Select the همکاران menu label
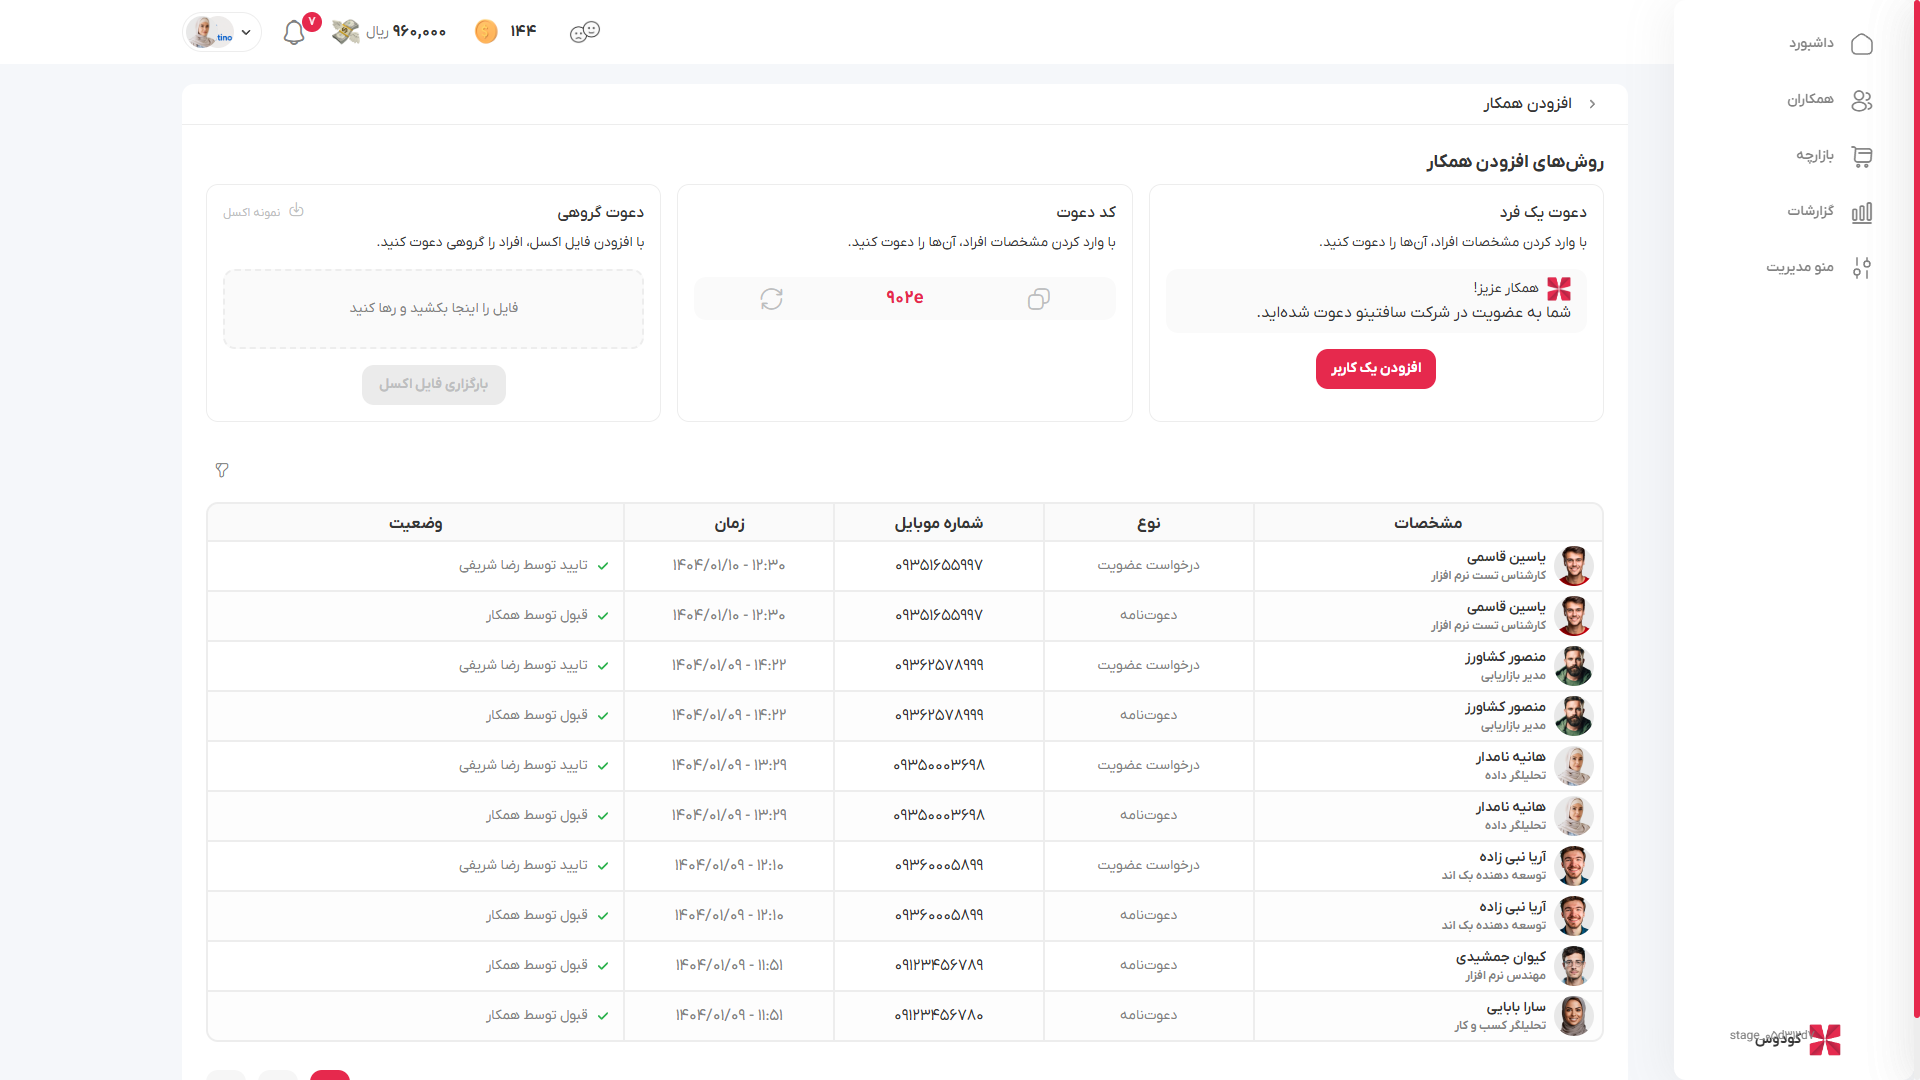The image size is (1920, 1080). (x=1810, y=100)
